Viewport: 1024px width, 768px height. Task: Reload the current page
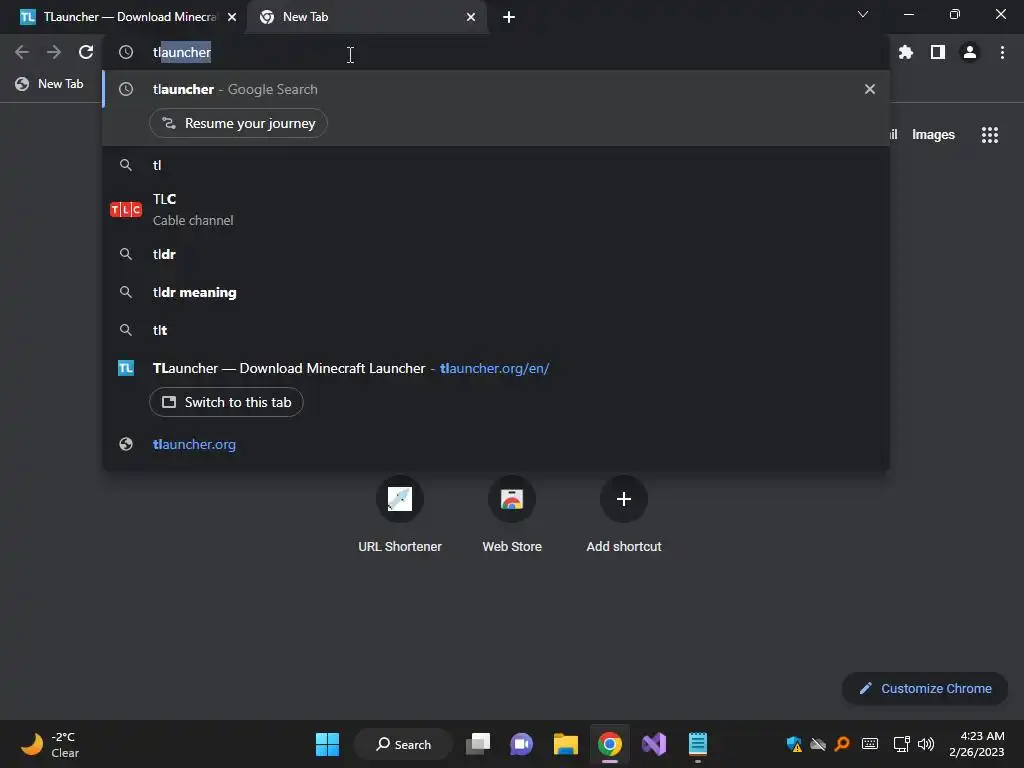(86, 52)
